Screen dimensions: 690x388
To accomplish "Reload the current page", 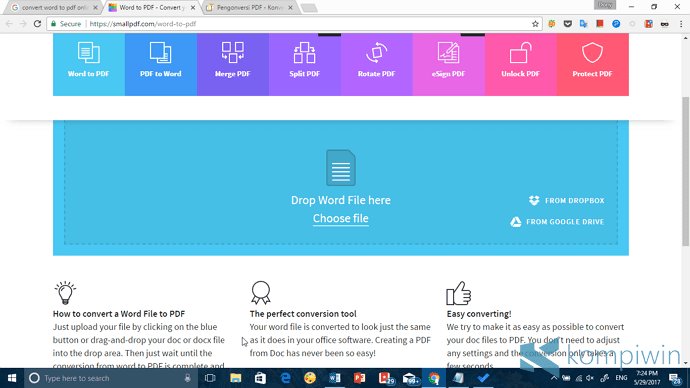I will pos(37,24).
